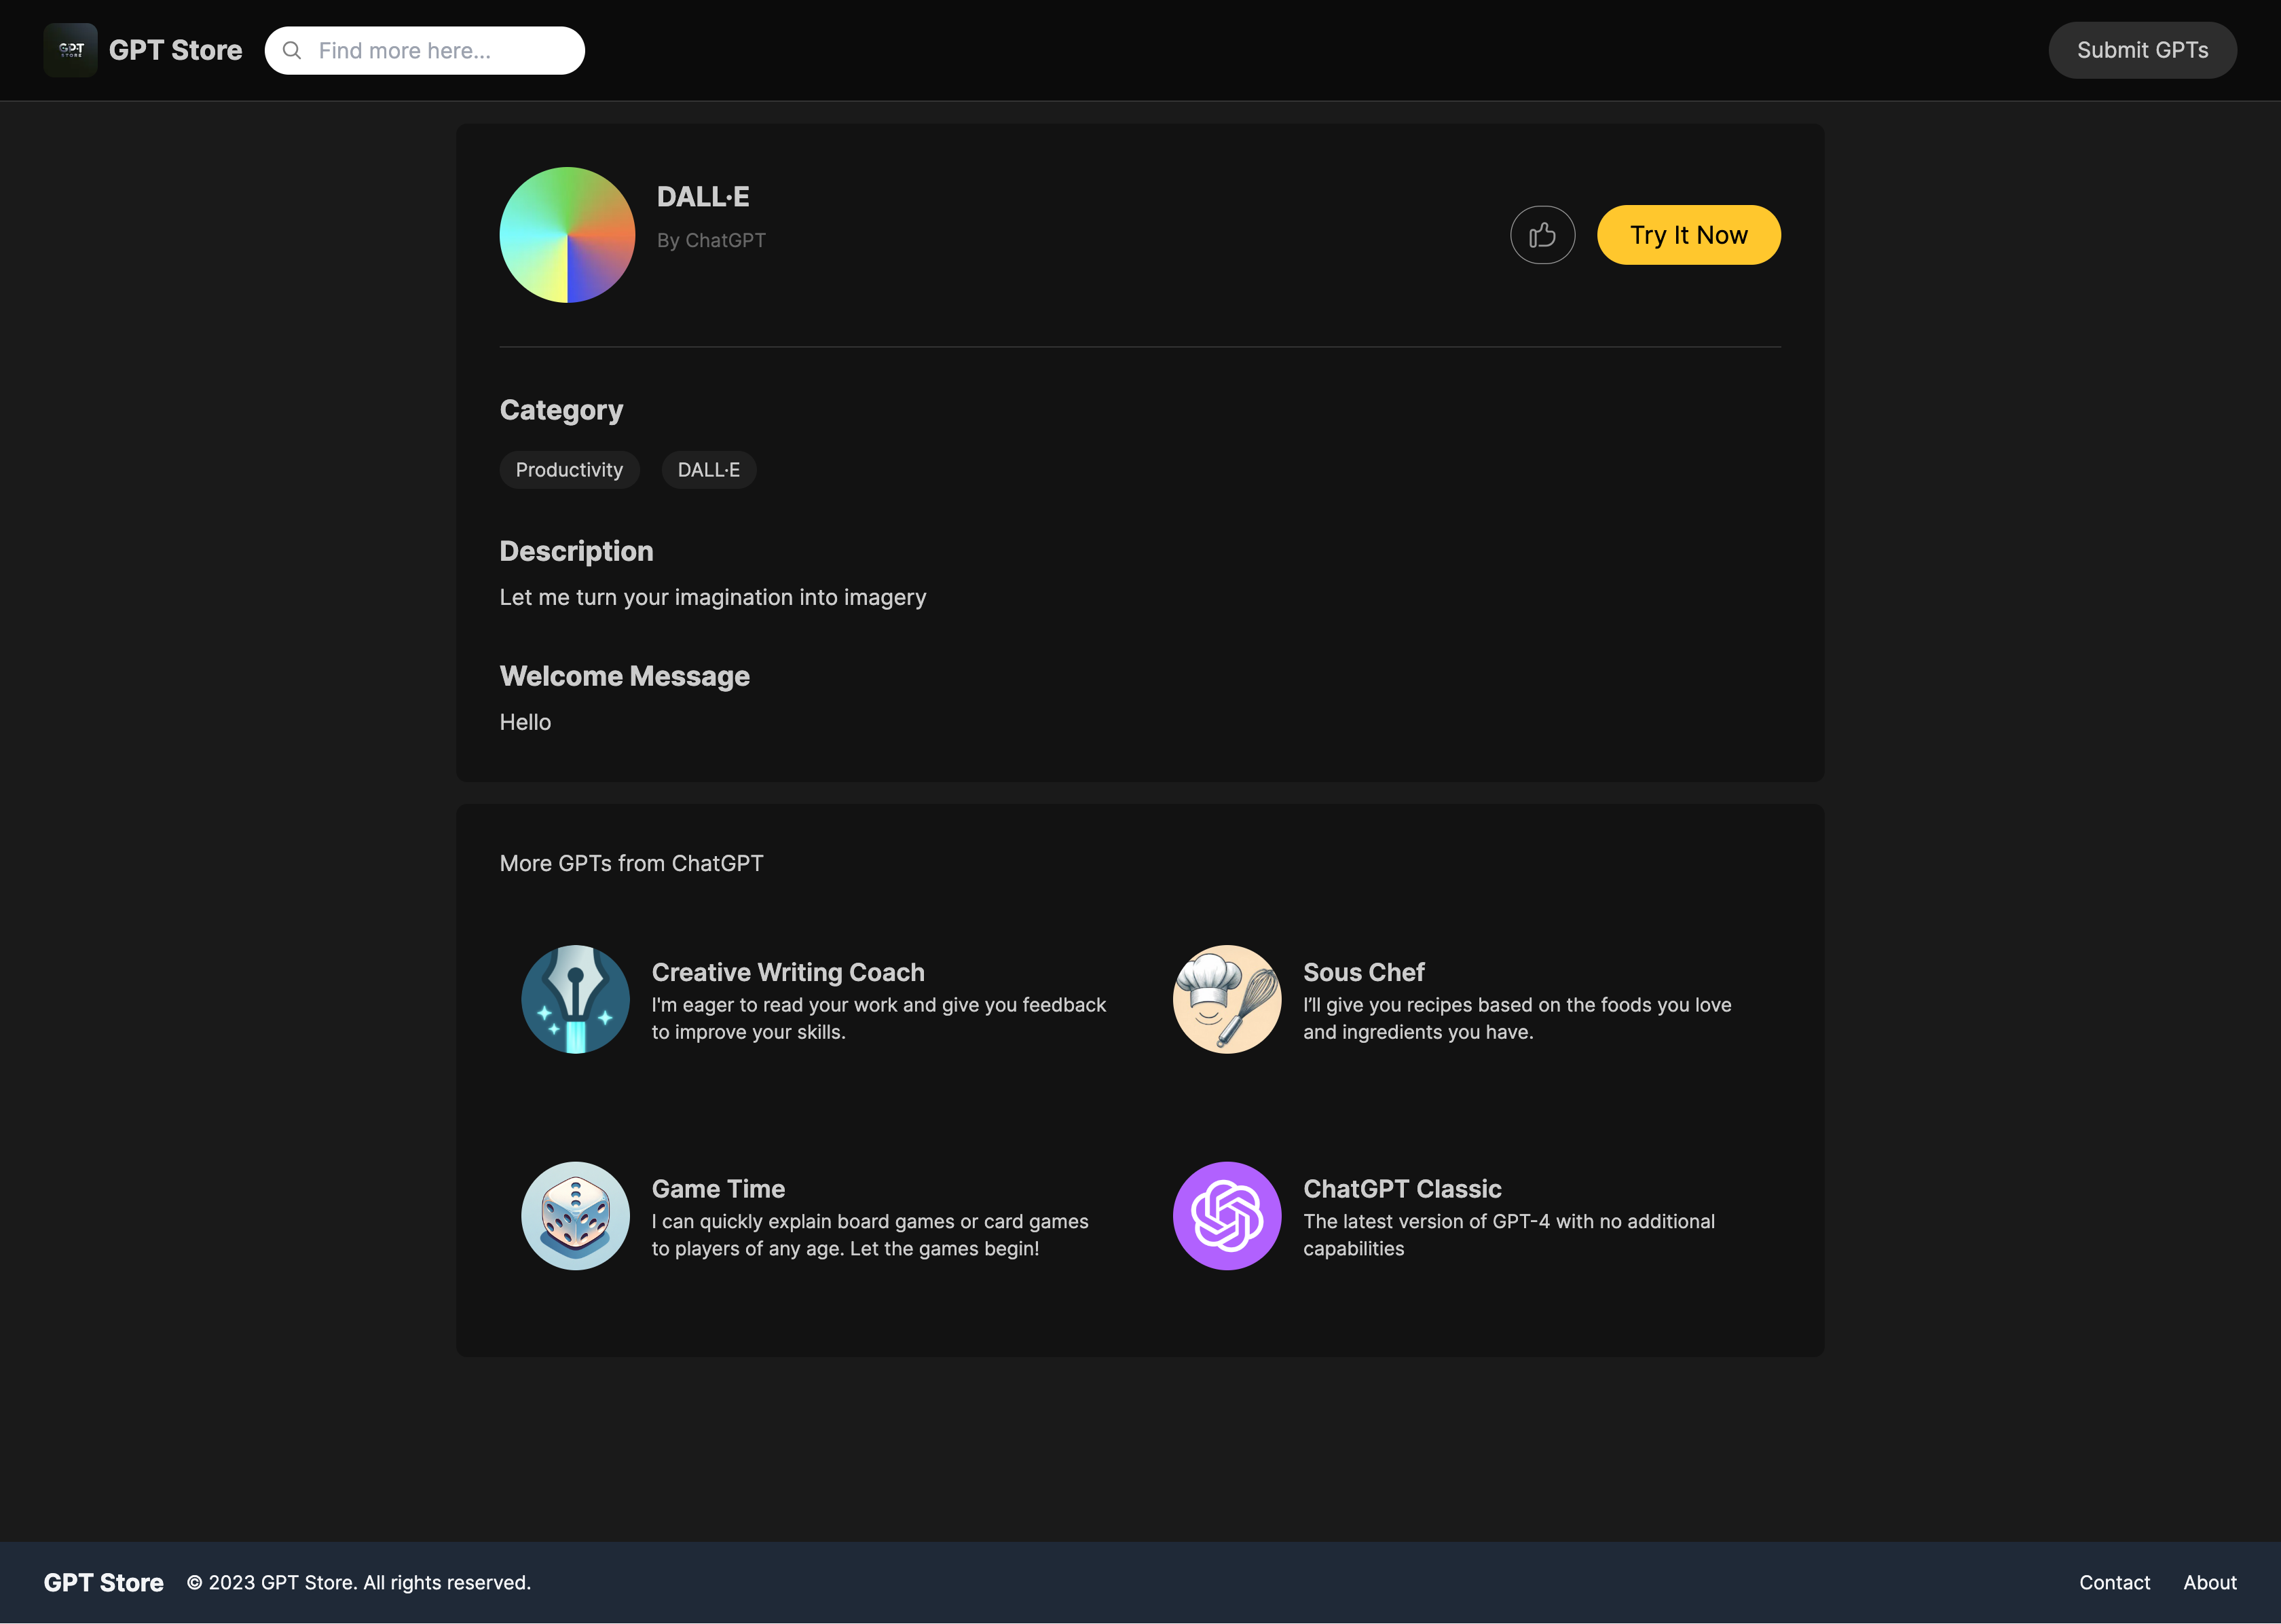The height and width of the screenshot is (1624, 2281).
Task: Open the Contact footer link
Action: pos(2114,1582)
